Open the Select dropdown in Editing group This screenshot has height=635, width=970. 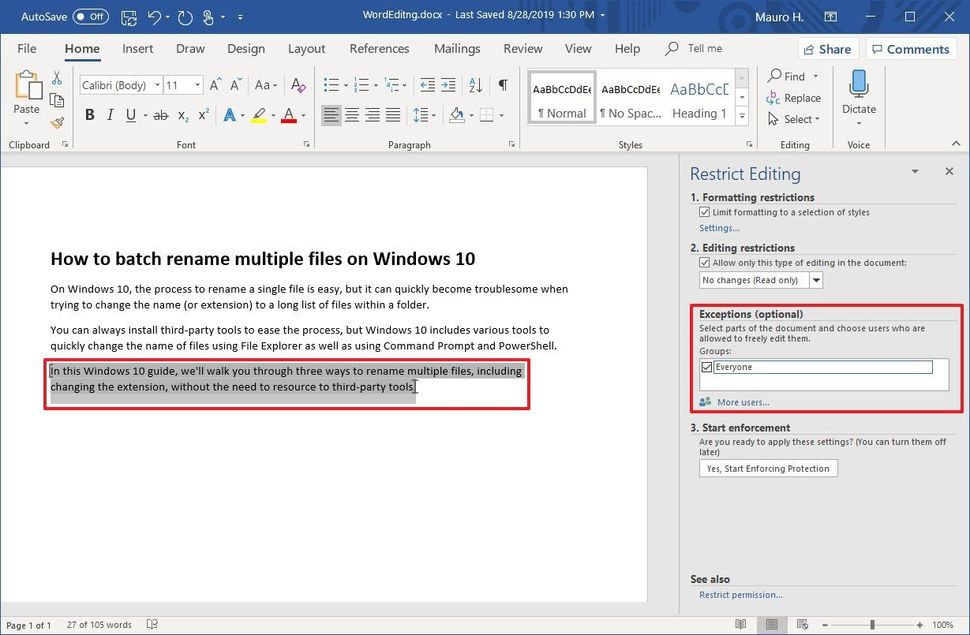[795, 119]
